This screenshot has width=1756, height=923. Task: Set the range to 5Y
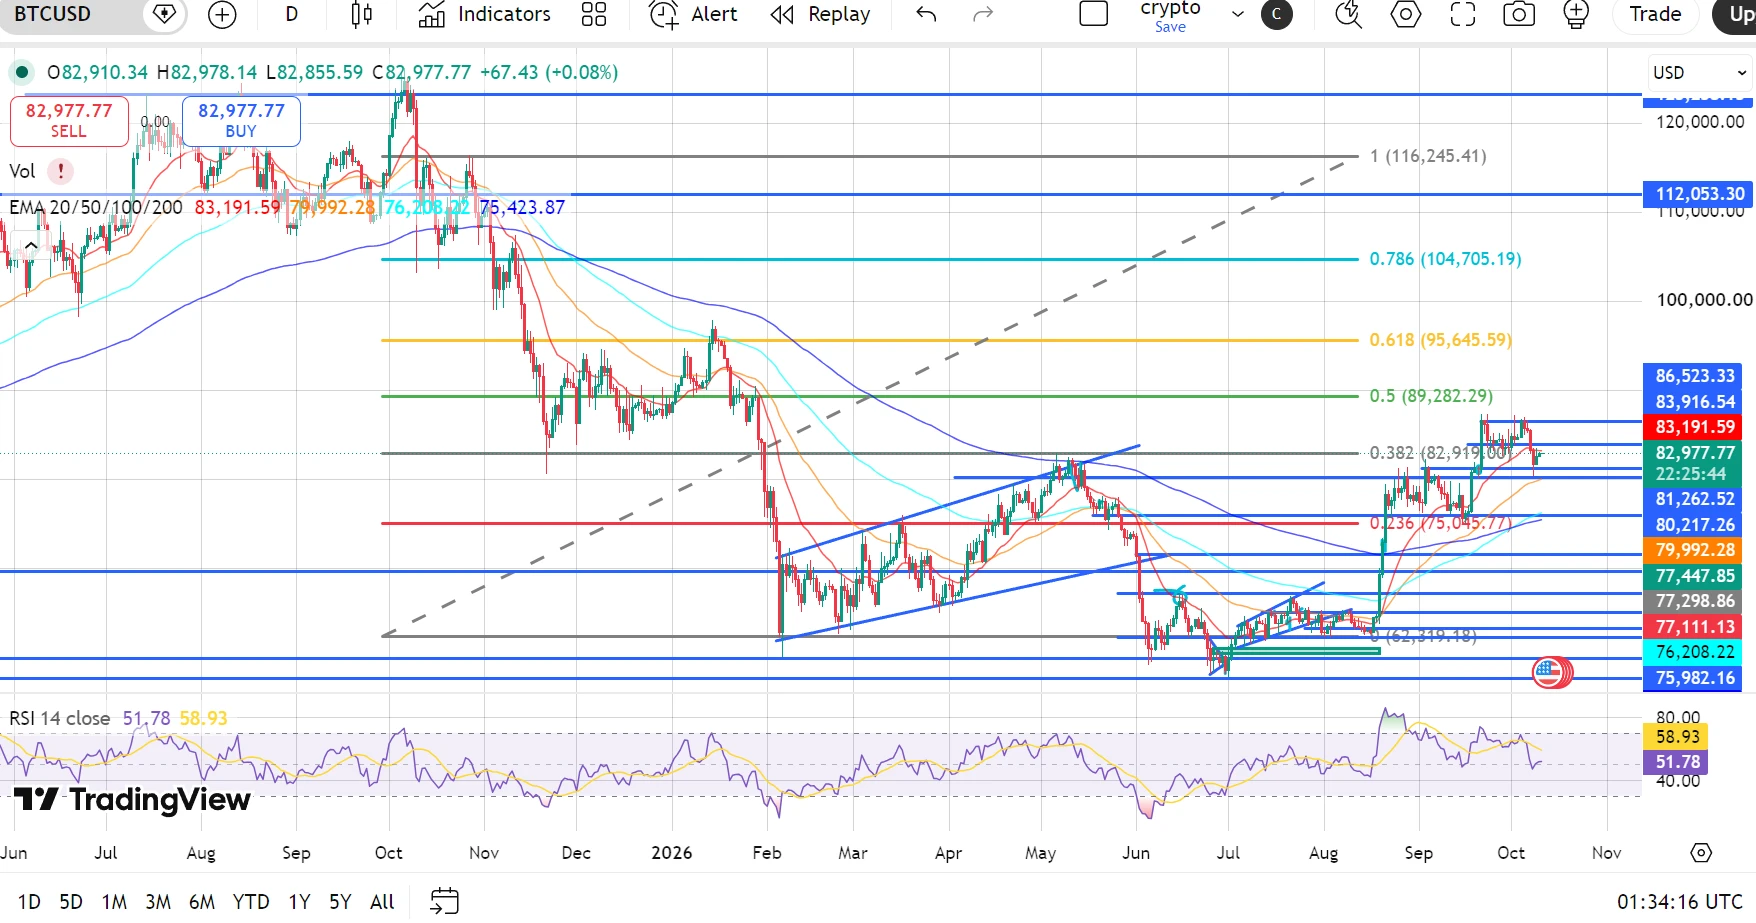point(340,902)
